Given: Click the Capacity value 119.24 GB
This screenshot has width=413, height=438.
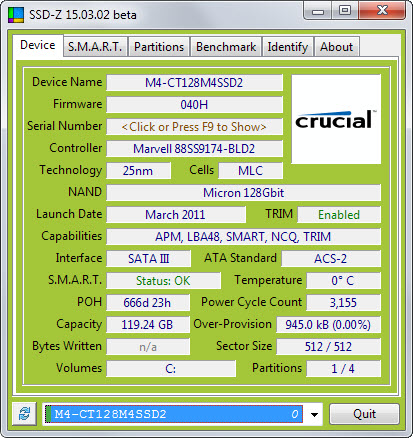Looking at the screenshot, I should [148, 325].
